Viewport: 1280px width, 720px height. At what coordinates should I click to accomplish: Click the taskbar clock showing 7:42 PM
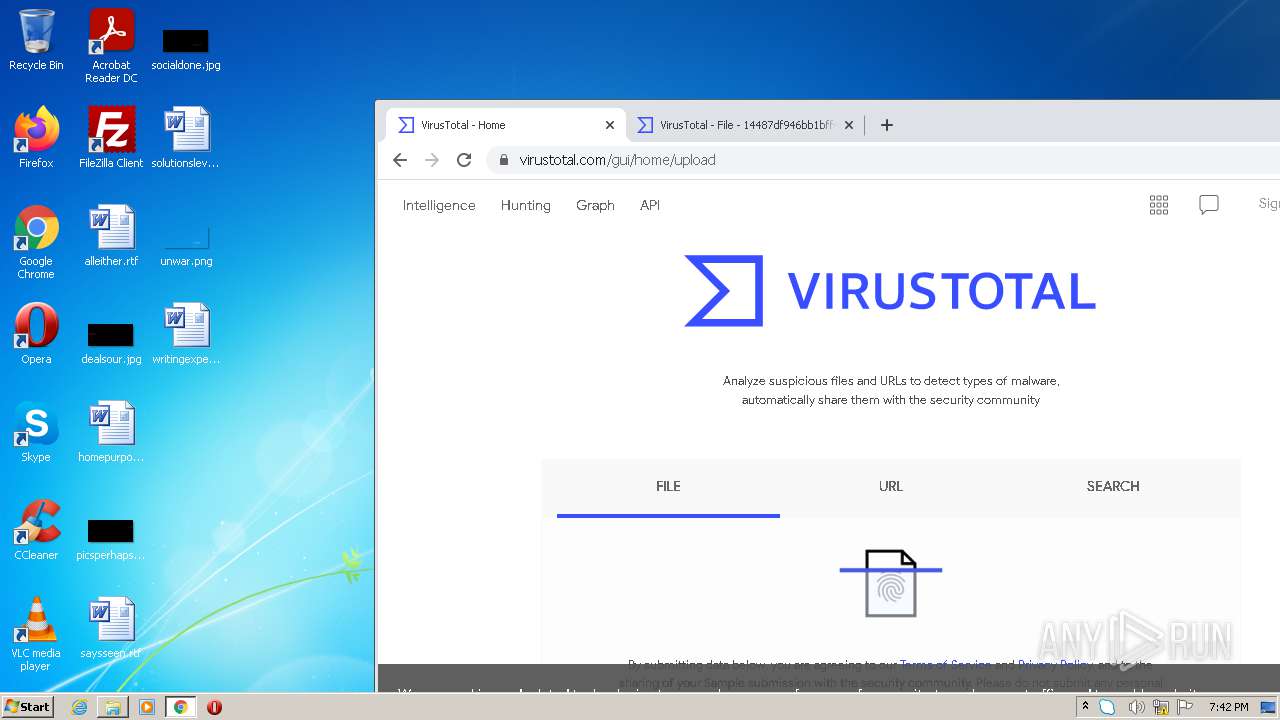(1228, 707)
